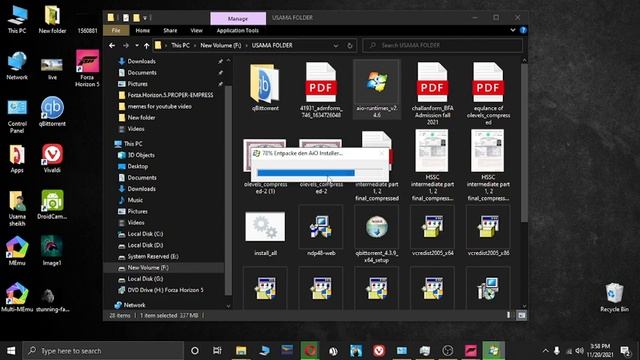Select the qbittorrent_4.3.9_x64_setup file

(x=377, y=235)
